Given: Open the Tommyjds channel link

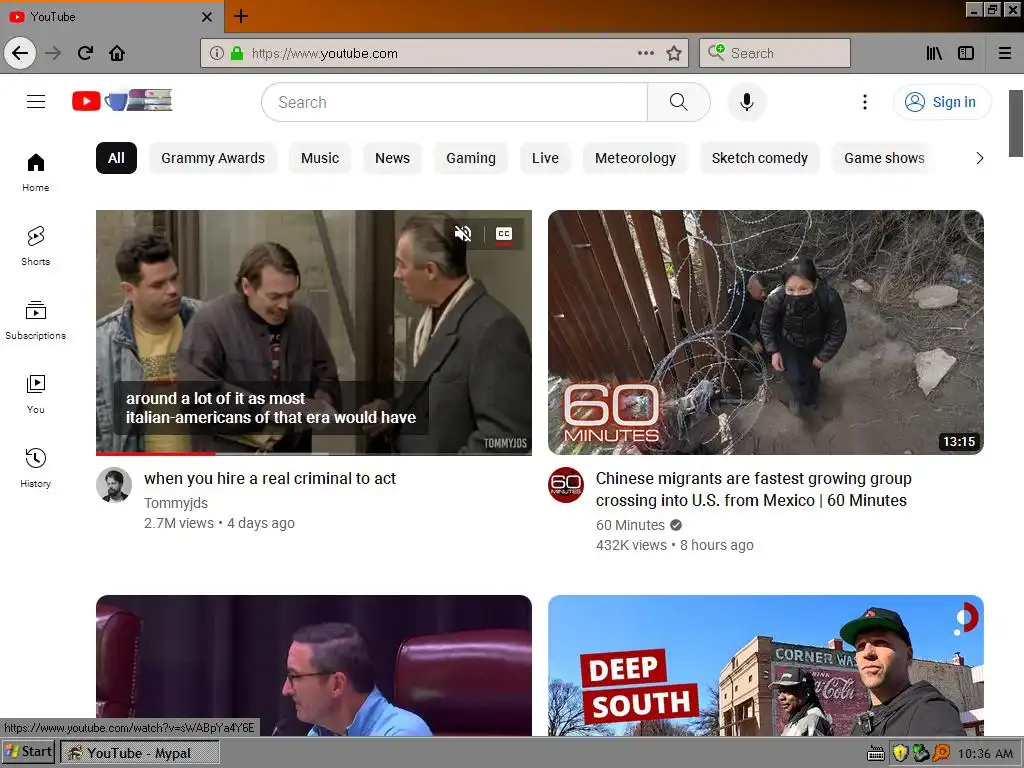Looking at the screenshot, I should [176, 503].
